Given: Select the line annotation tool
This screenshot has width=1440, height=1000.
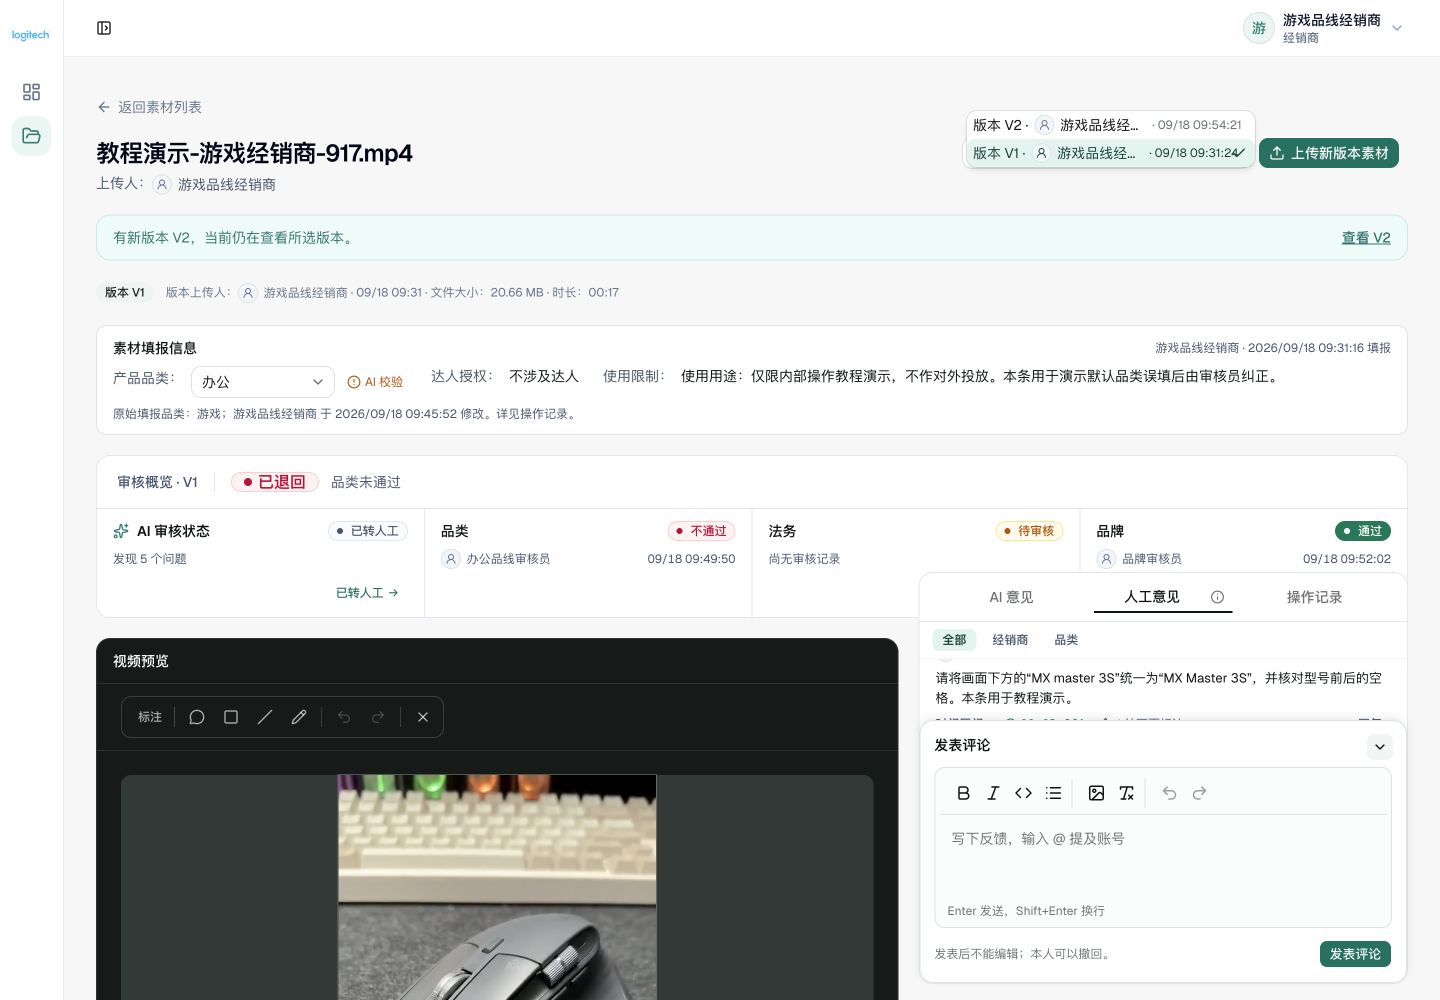Looking at the screenshot, I should [265, 717].
